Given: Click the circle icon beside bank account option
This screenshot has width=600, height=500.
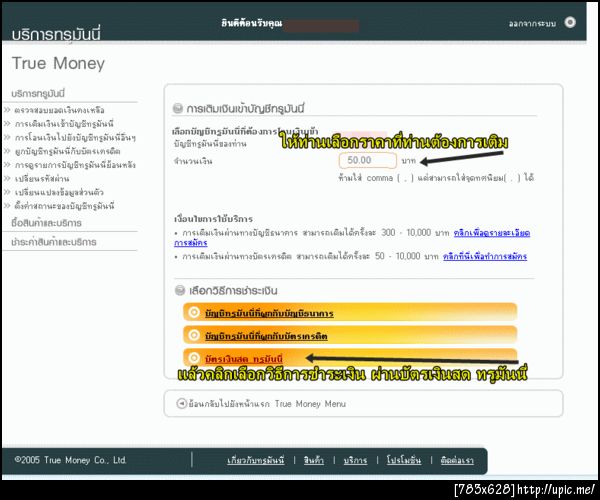Looking at the screenshot, I should (x=194, y=313).
